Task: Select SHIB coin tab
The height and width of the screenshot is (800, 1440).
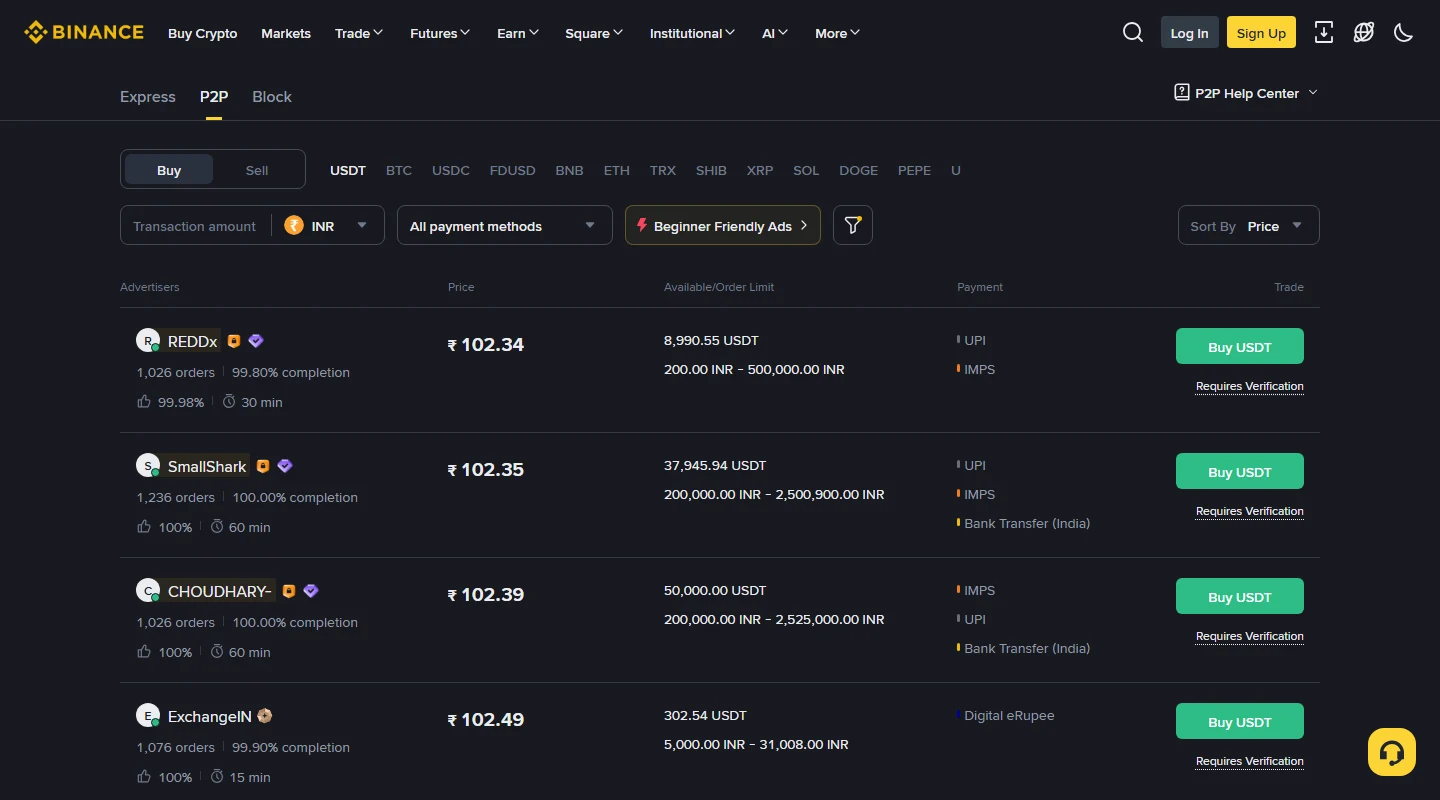Action: (x=711, y=170)
